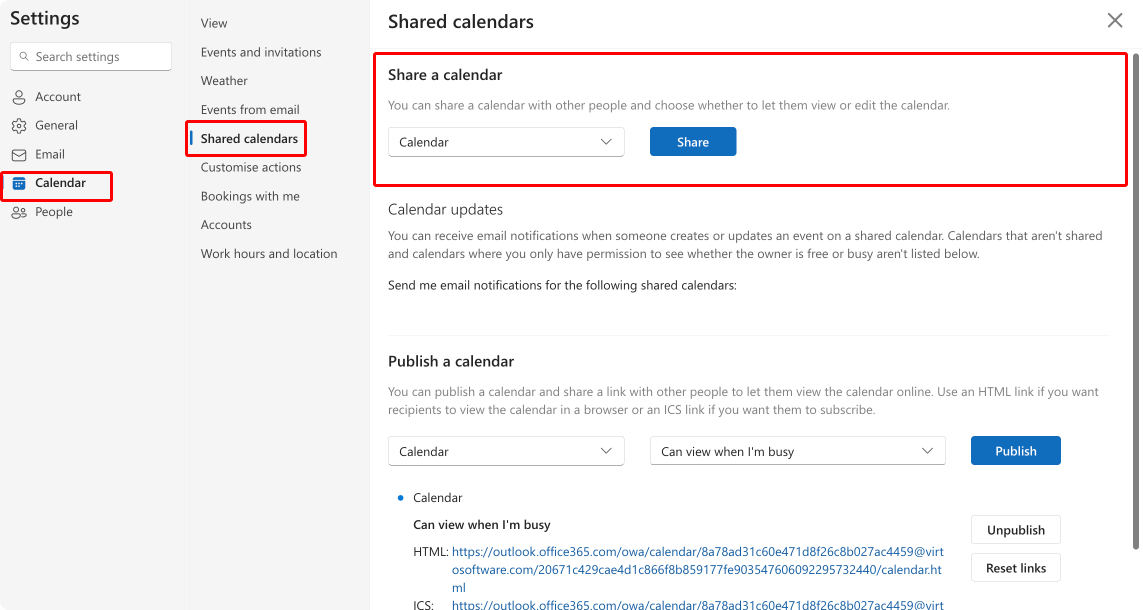Select the Shared calendars page
The width and height of the screenshot is (1143, 610).
click(x=249, y=138)
